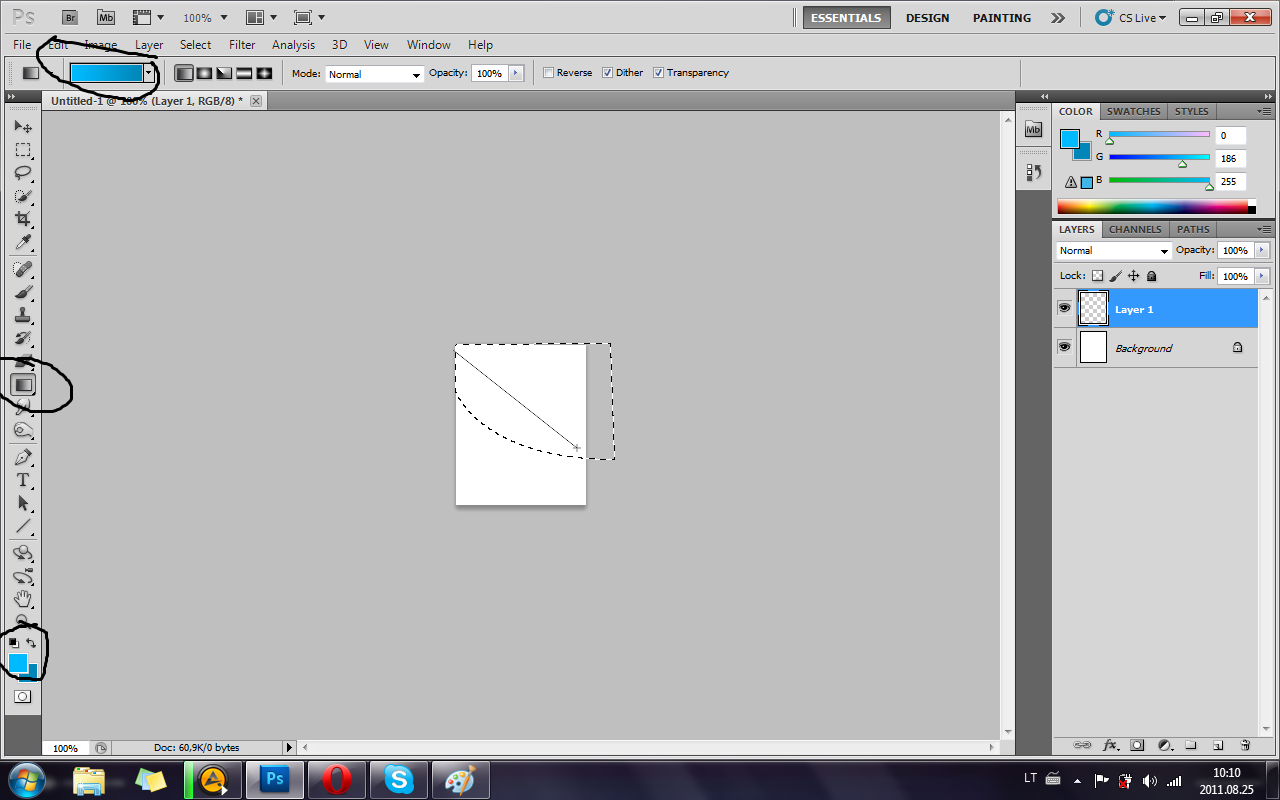The width and height of the screenshot is (1280, 800).
Task: Click the foreground color in toolbox
Action: pos(18,662)
